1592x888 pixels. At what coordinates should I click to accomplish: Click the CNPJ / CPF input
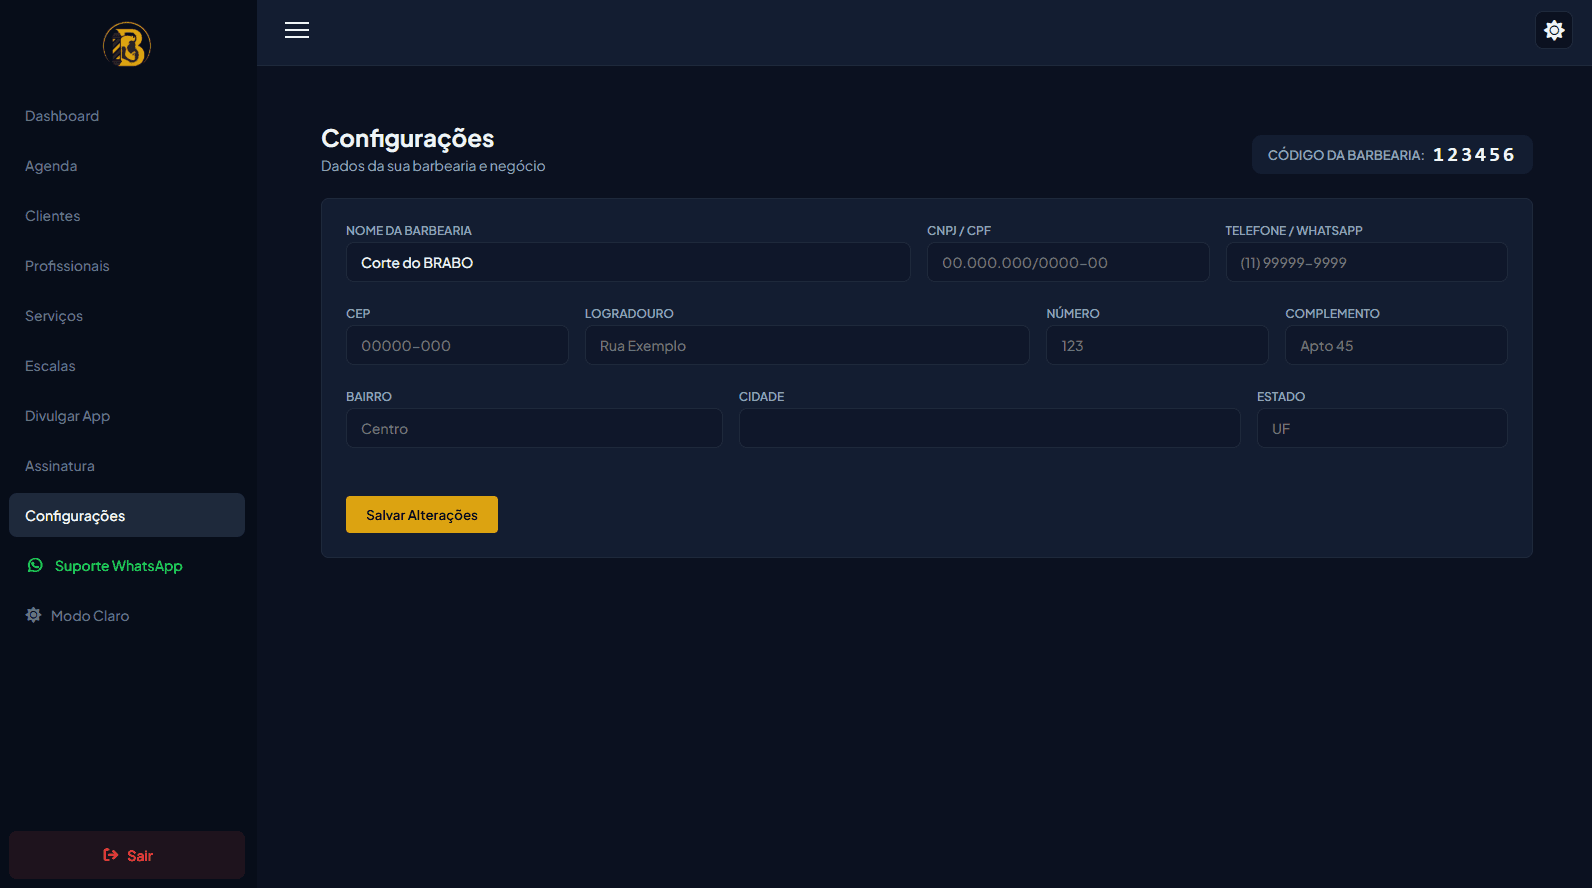(1068, 262)
